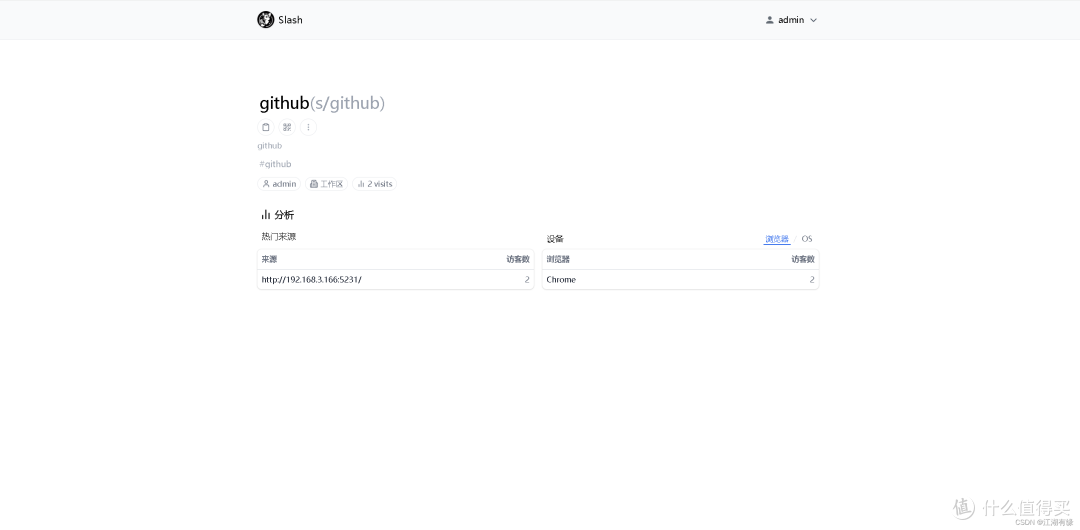Open the three-dot more options menu
Screen dimensions: 1080x530
point(308,127)
